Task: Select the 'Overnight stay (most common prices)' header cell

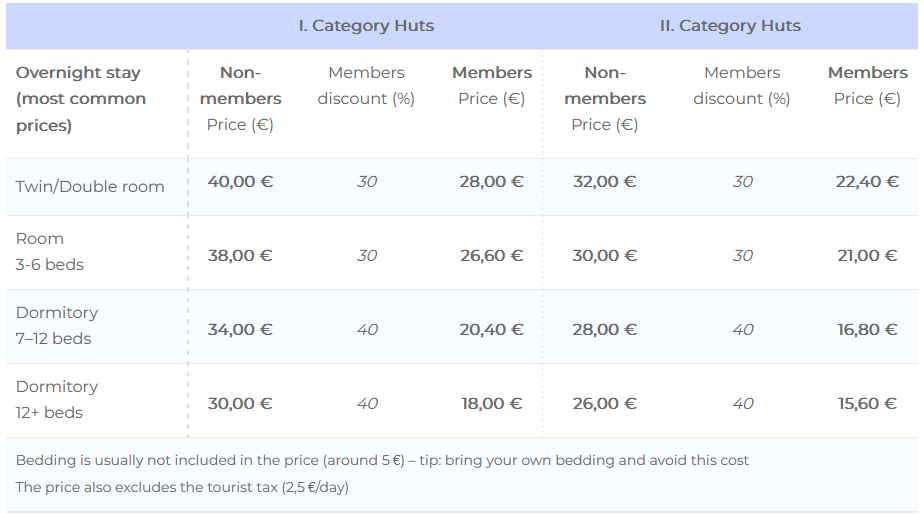Action: (x=81, y=99)
